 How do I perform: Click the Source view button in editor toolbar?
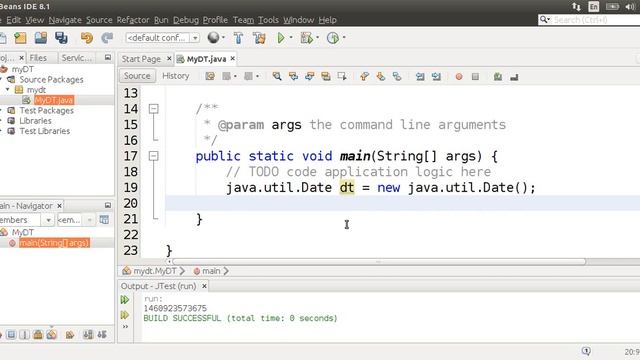(x=137, y=76)
